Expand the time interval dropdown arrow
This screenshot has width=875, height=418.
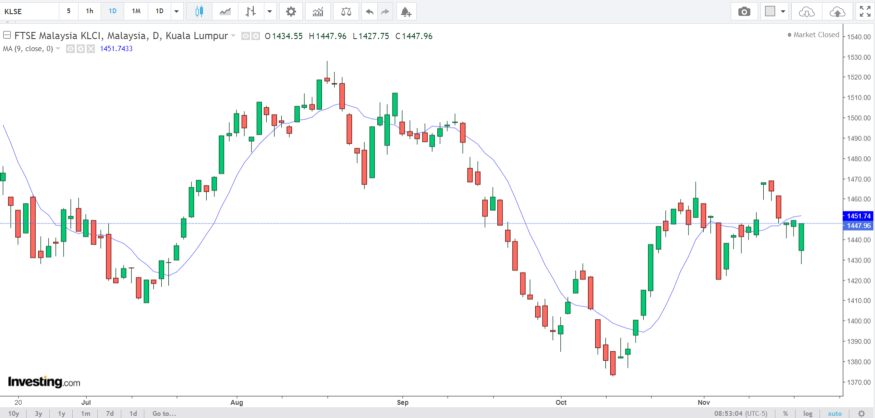(177, 11)
